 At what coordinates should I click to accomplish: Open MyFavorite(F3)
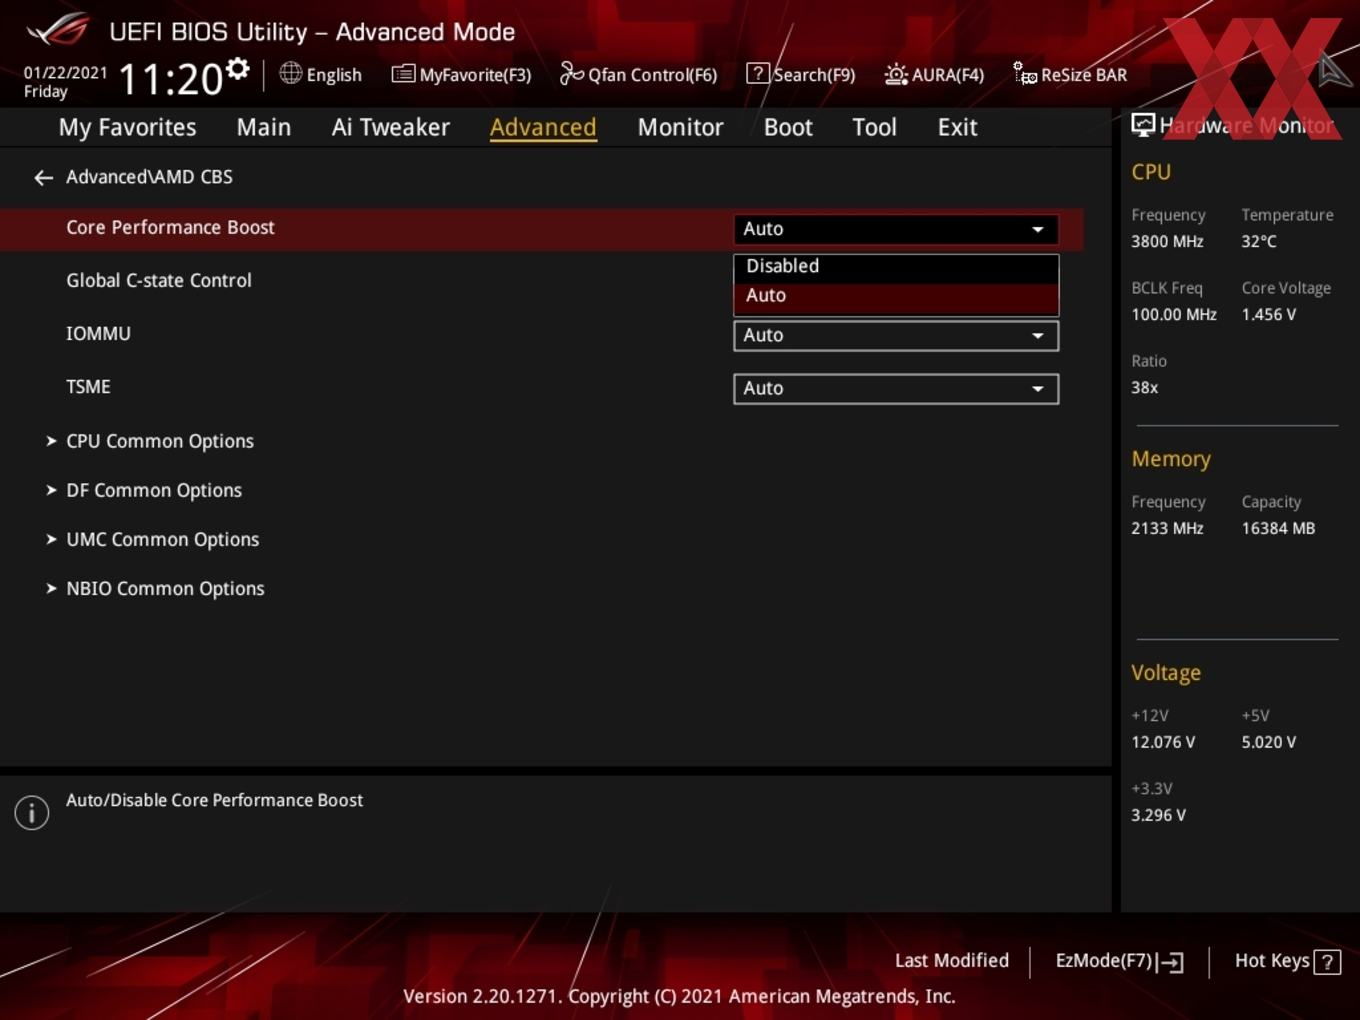tap(462, 74)
